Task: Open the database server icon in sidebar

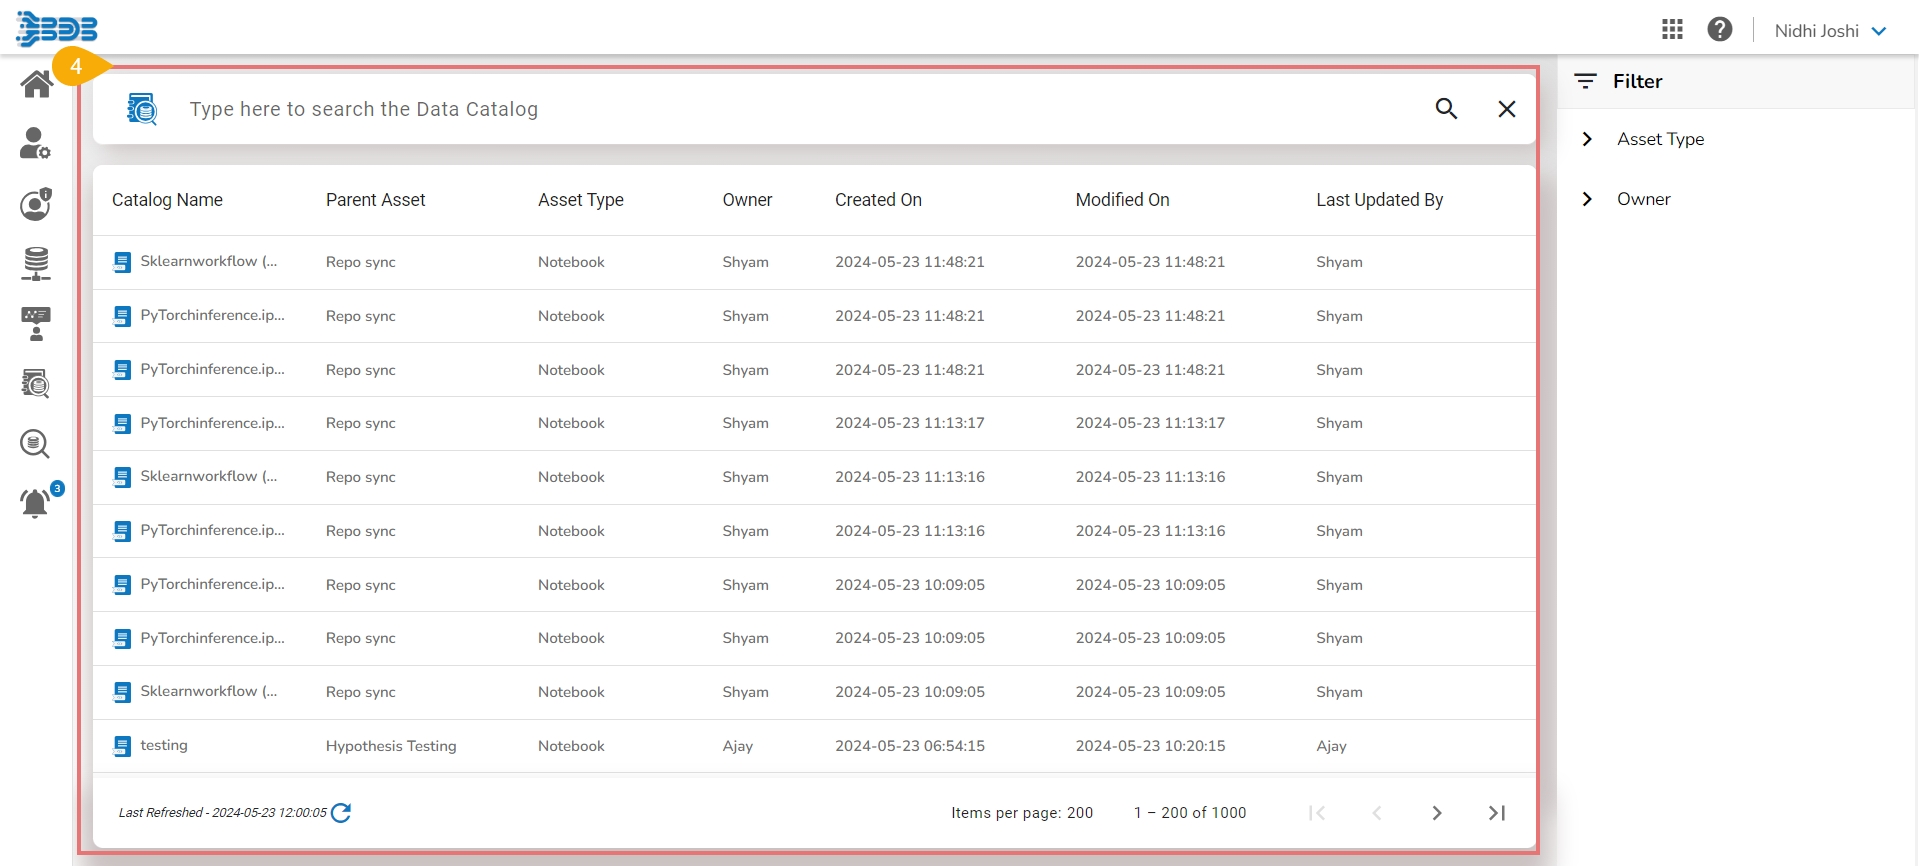Action: coord(36,263)
